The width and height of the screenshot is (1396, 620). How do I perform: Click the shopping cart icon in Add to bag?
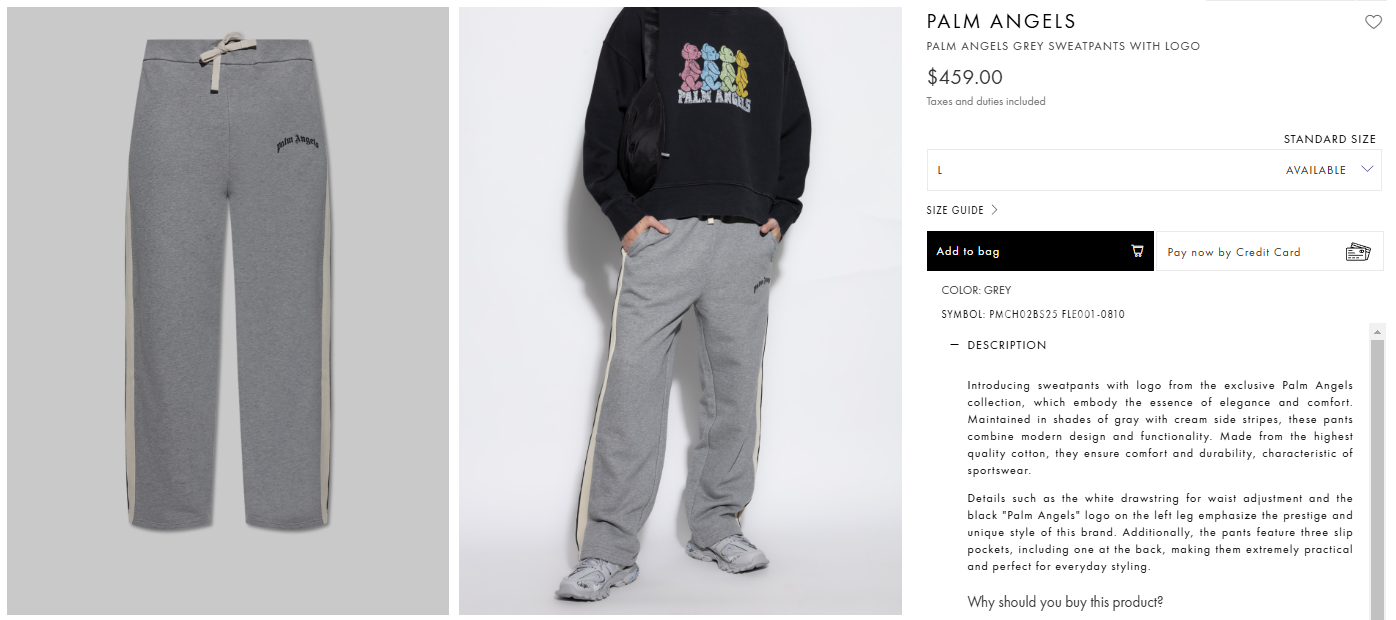coord(1137,251)
